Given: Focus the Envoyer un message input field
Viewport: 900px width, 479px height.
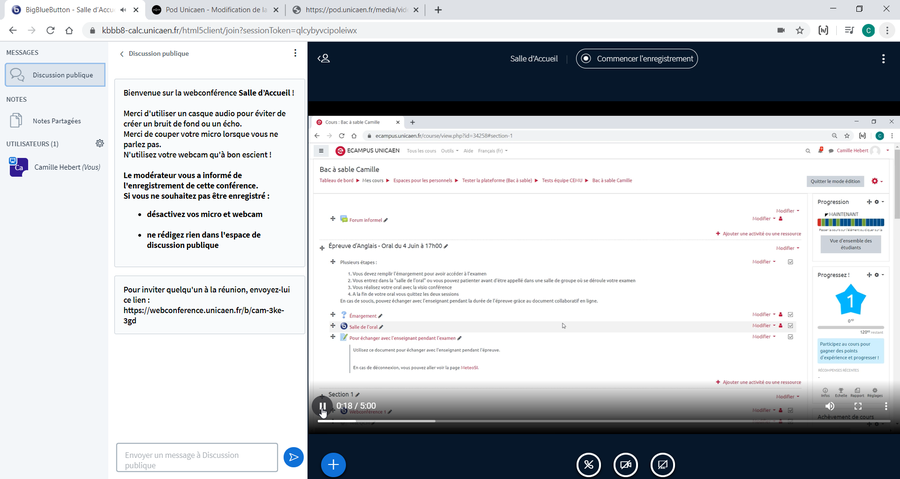Looking at the screenshot, I should click(x=197, y=457).
